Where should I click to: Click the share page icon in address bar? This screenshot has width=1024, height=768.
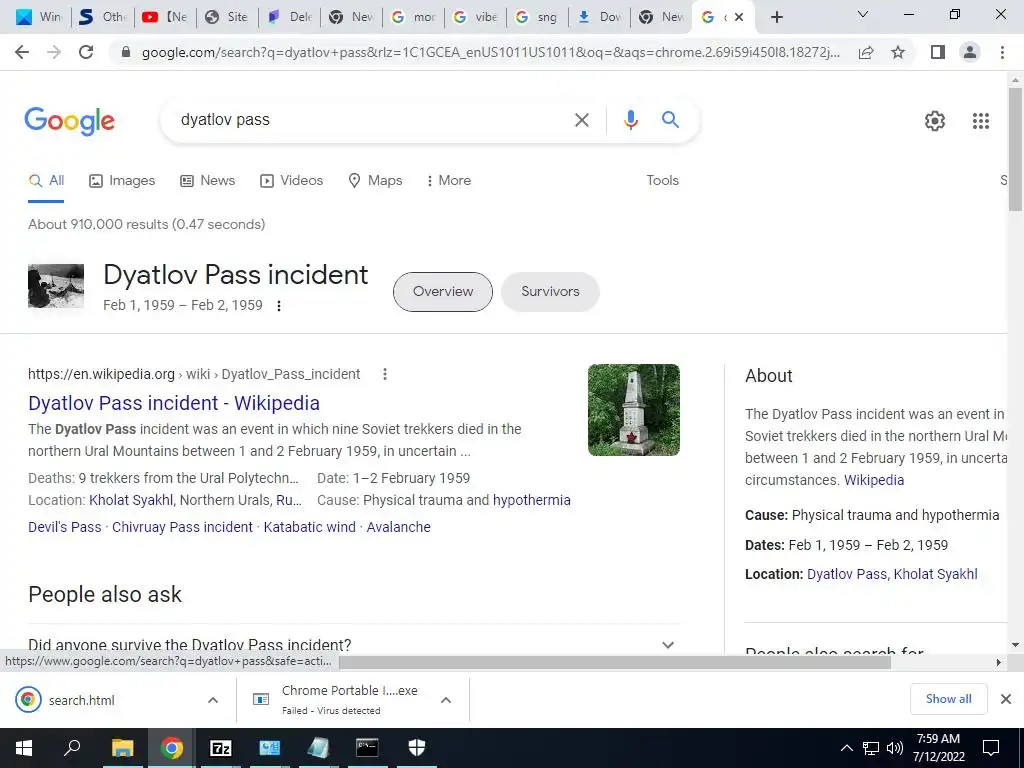tap(866, 52)
